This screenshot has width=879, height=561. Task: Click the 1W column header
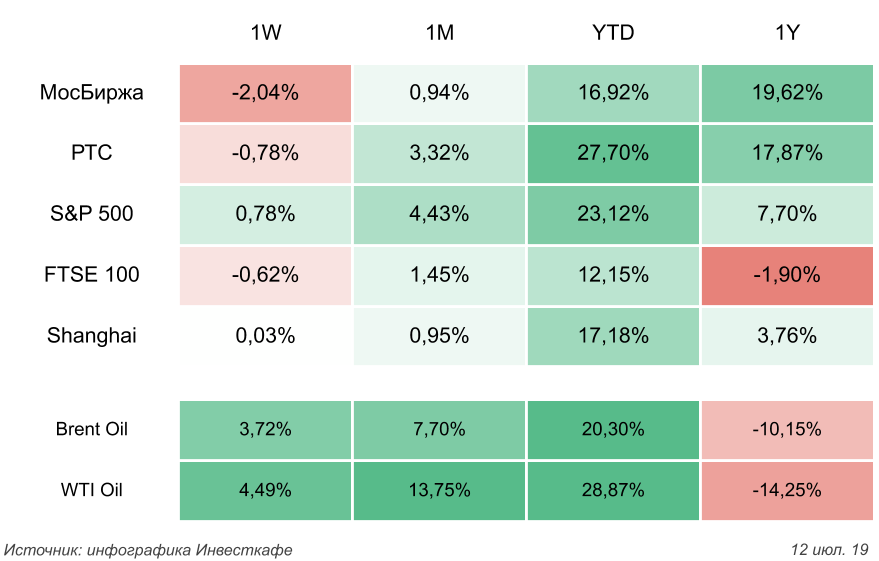tap(265, 34)
